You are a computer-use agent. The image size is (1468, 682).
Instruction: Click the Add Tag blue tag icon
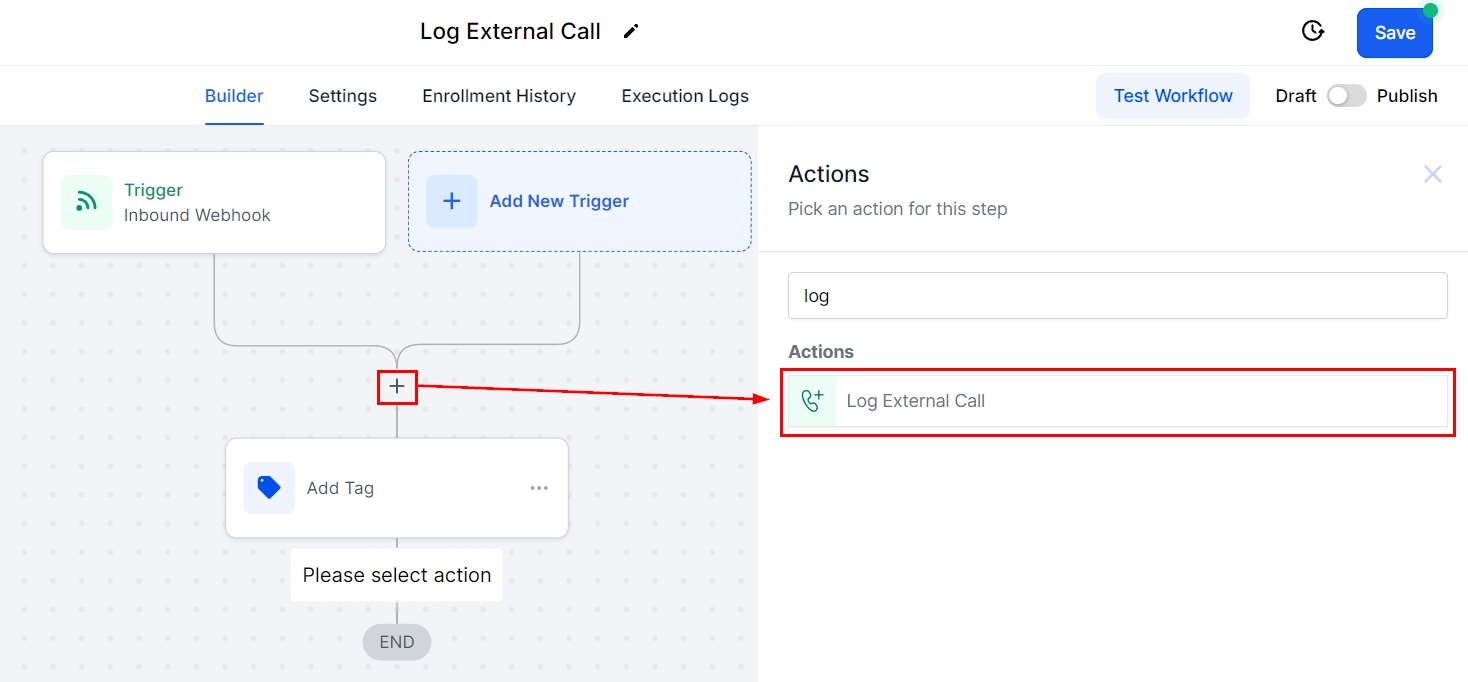(269, 488)
